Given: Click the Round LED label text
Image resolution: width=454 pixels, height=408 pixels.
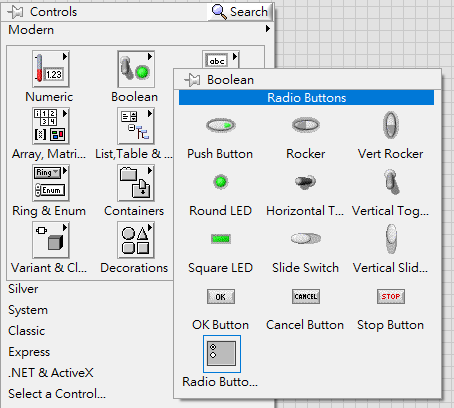Looking at the screenshot, I should [x=220, y=211].
